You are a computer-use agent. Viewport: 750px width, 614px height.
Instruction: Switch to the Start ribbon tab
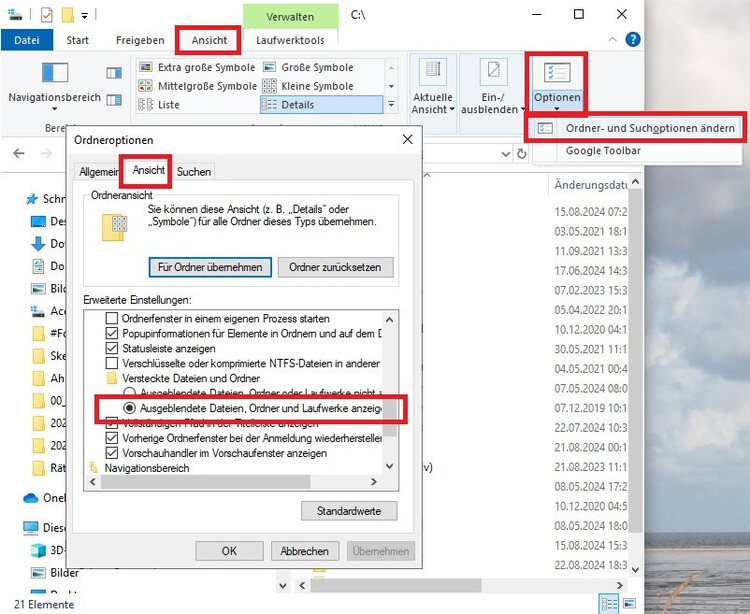click(x=77, y=40)
